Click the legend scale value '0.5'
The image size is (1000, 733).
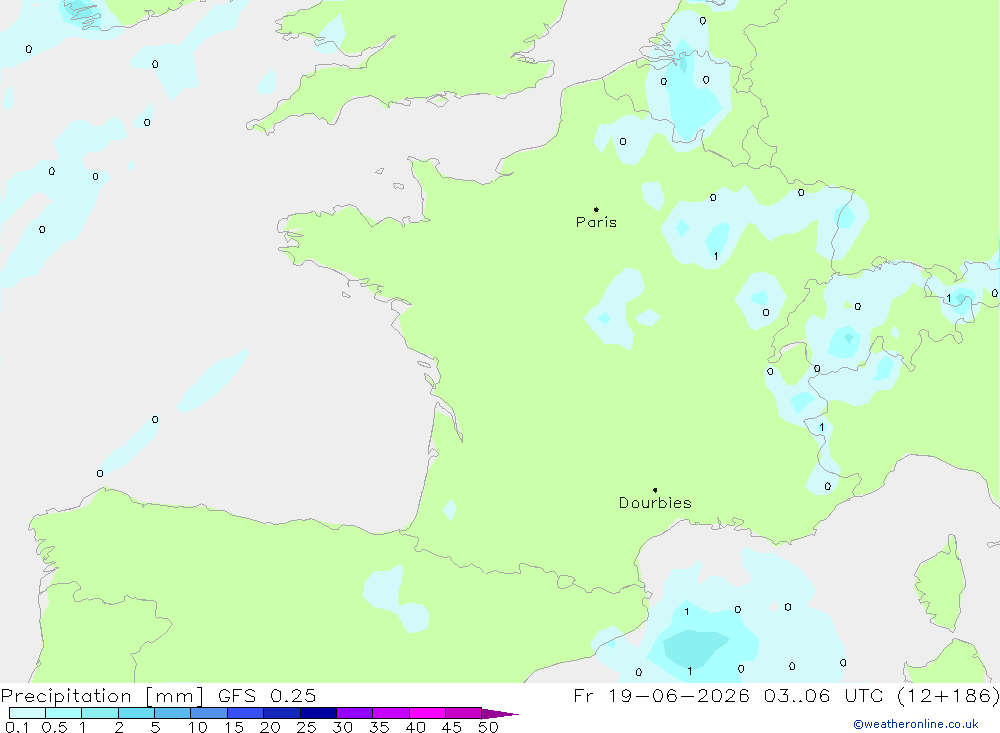(54, 727)
